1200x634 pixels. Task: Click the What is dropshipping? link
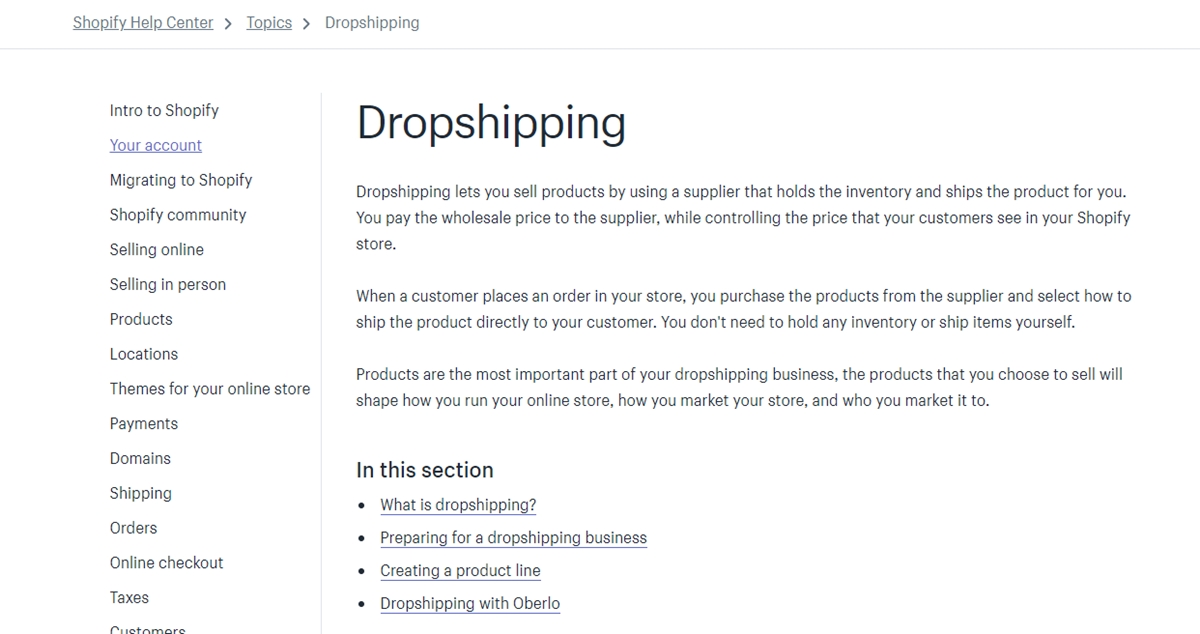coord(458,506)
